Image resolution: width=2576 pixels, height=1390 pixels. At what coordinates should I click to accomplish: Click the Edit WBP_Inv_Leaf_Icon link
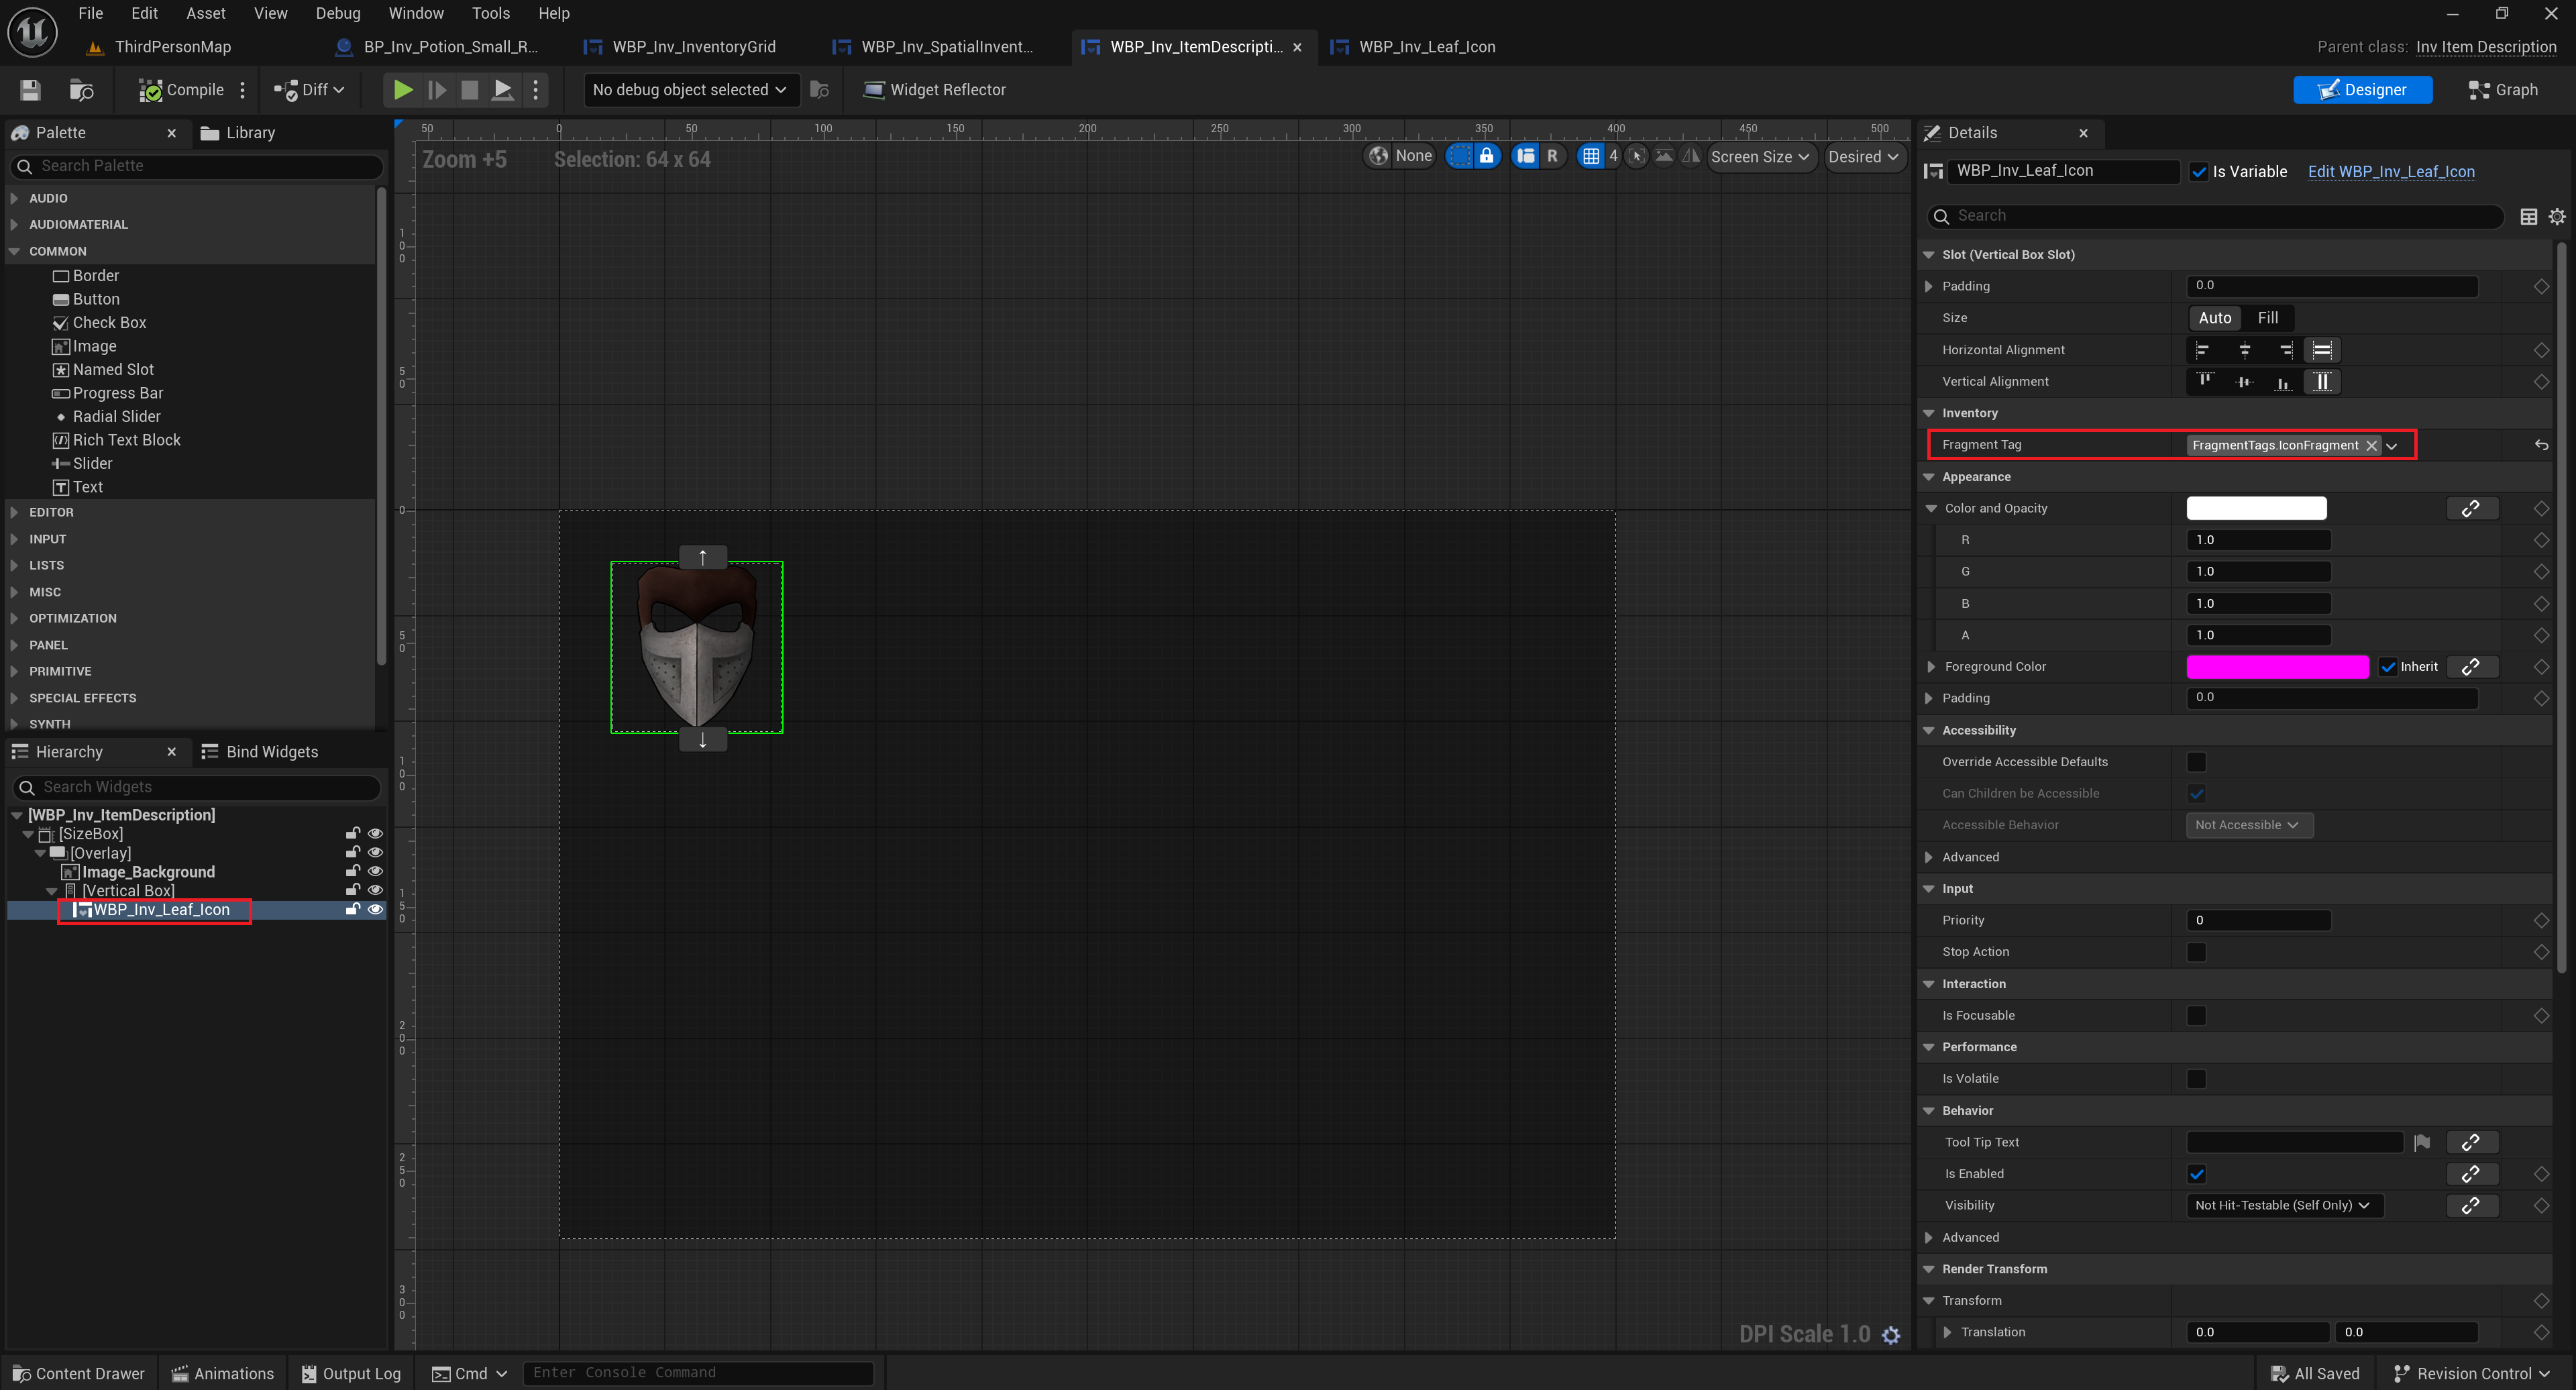pyautogui.click(x=2390, y=172)
